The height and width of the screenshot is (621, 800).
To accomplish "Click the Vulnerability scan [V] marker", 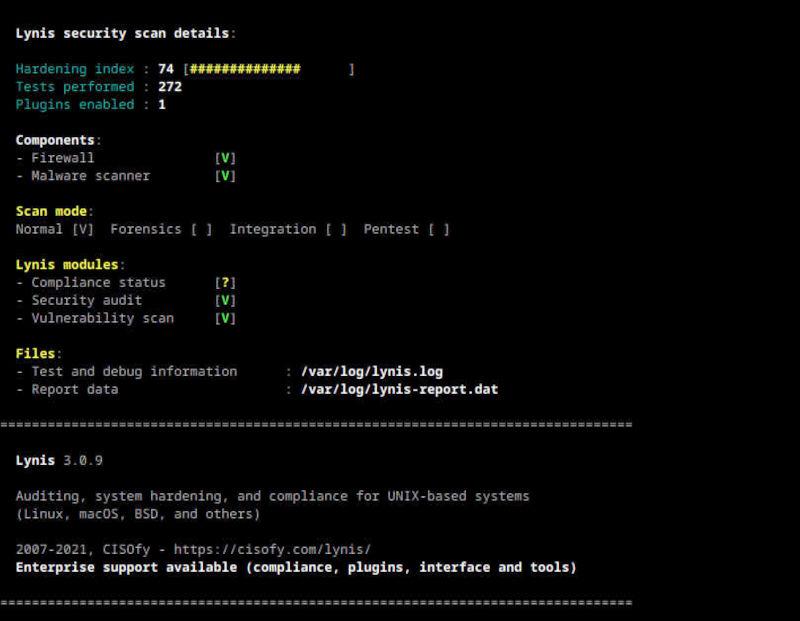I will [226, 318].
